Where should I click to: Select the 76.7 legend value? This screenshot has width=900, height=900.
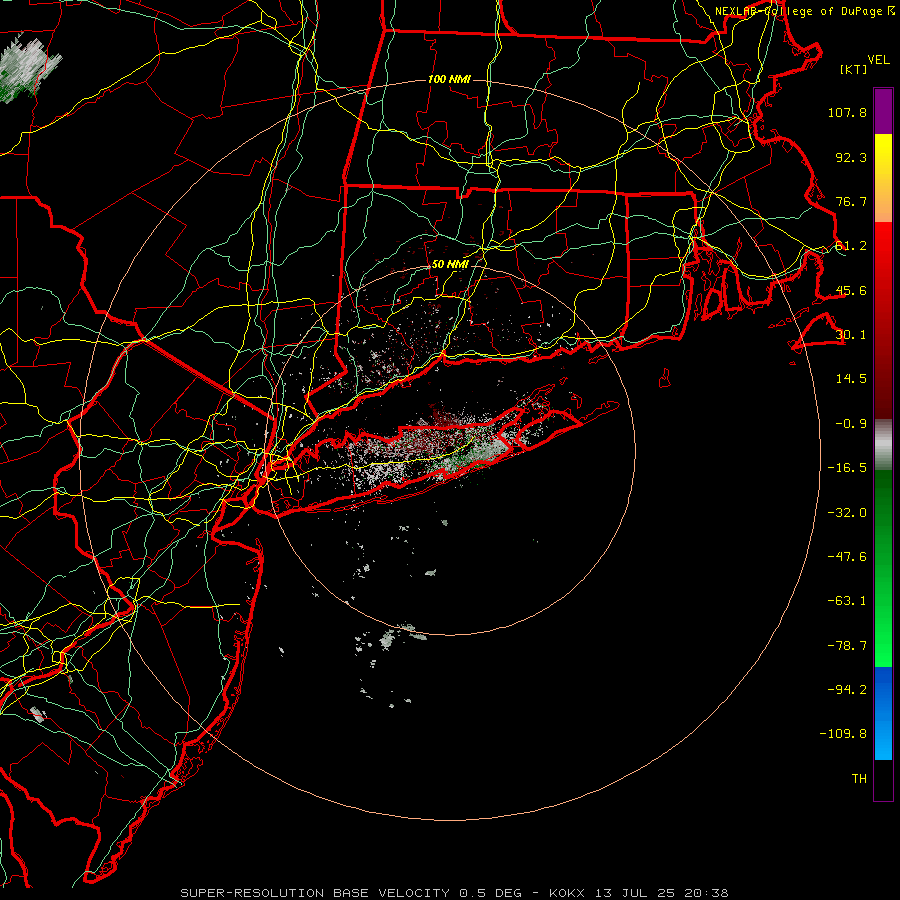click(x=851, y=201)
